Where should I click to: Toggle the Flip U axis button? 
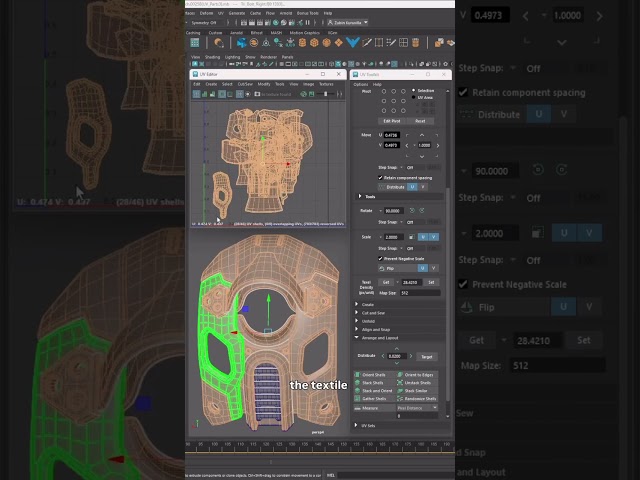coord(423,268)
